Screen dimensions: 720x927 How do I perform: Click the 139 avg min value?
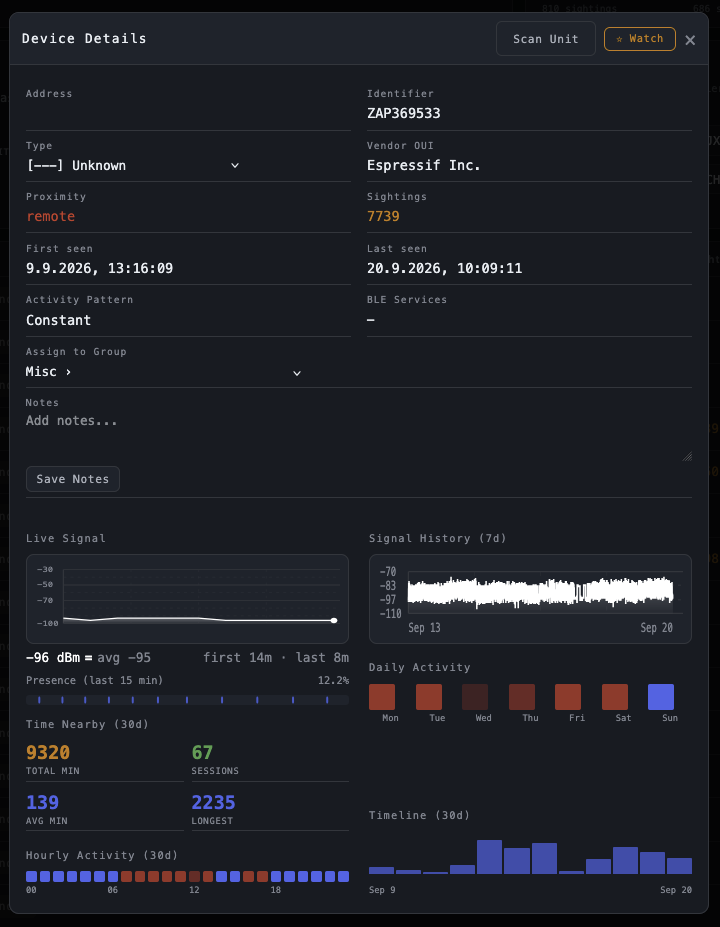point(43,802)
